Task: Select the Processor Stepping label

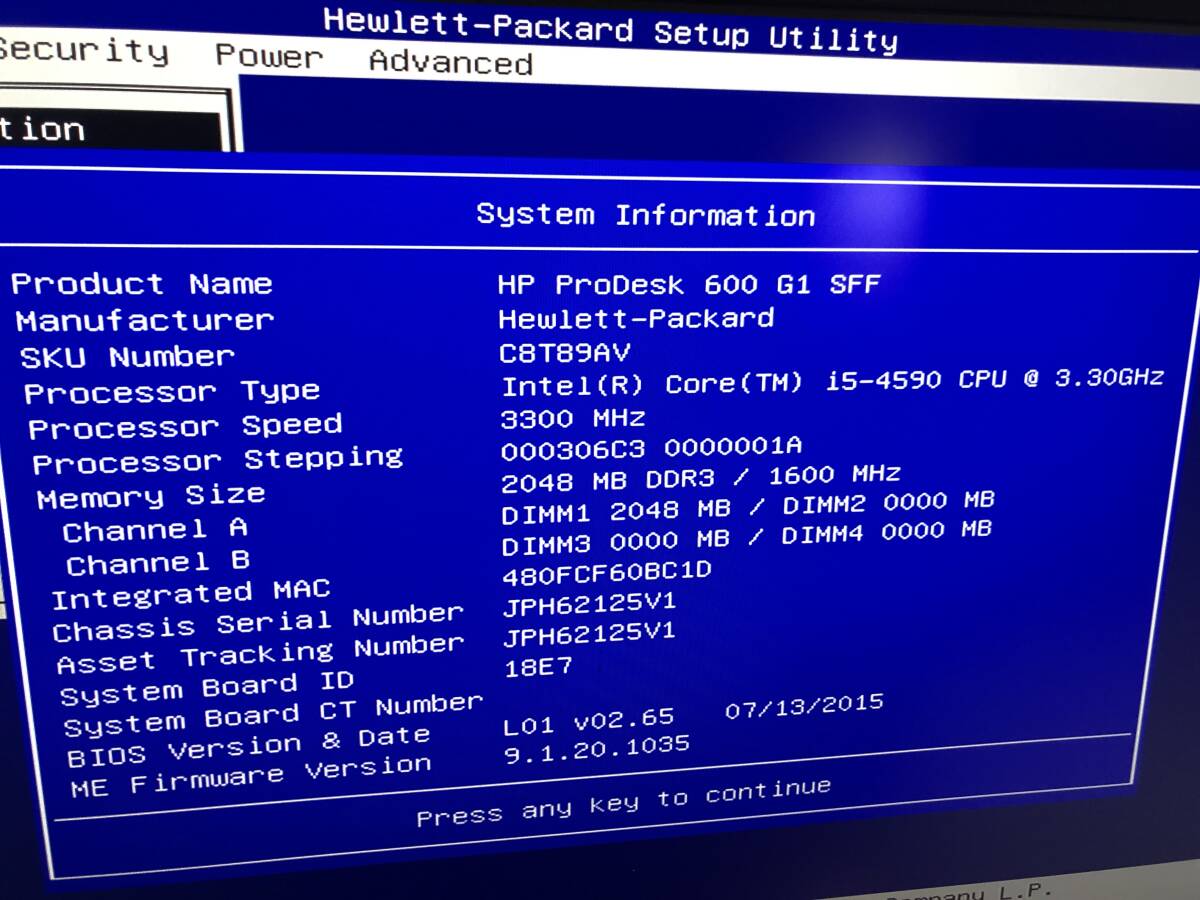Action: pos(218,461)
